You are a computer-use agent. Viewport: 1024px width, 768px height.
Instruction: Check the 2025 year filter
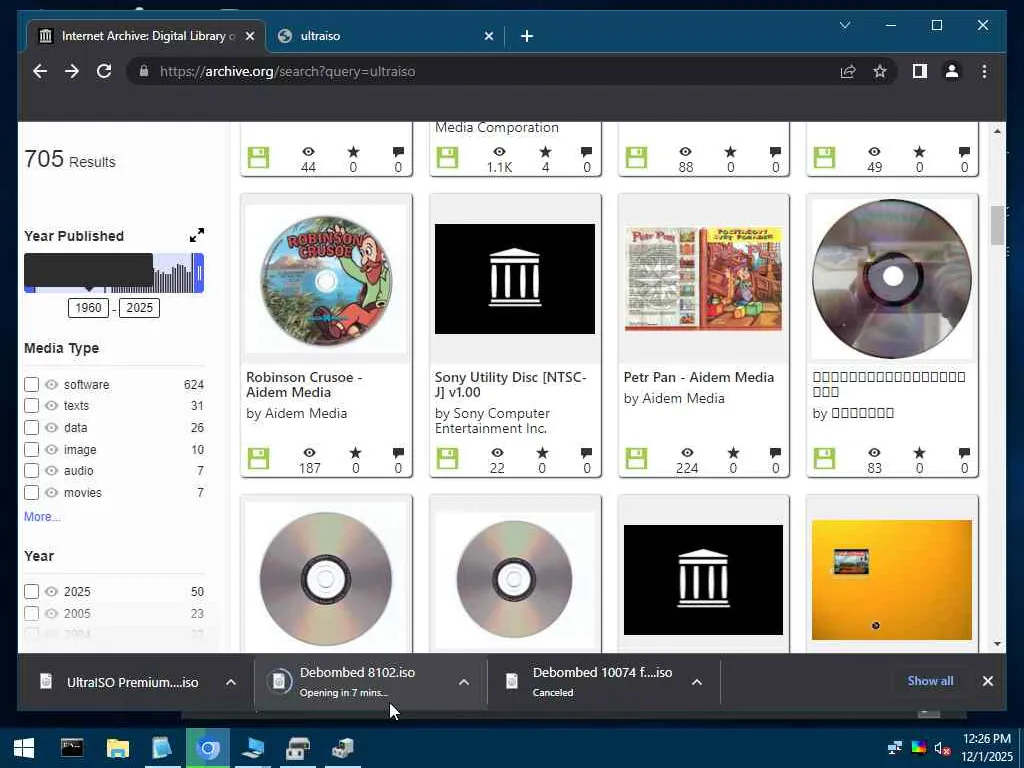(x=31, y=591)
